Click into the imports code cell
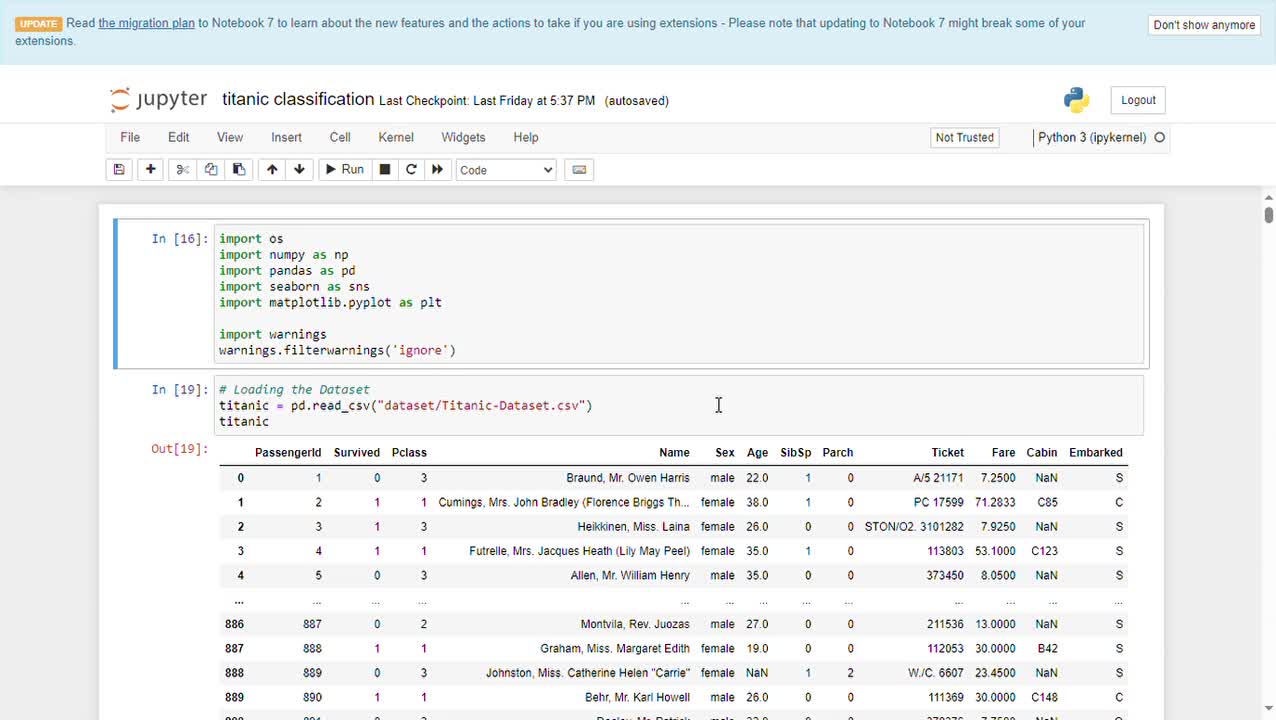The width and height of the screenshot is (1276, 720). [x=678, y=294]
